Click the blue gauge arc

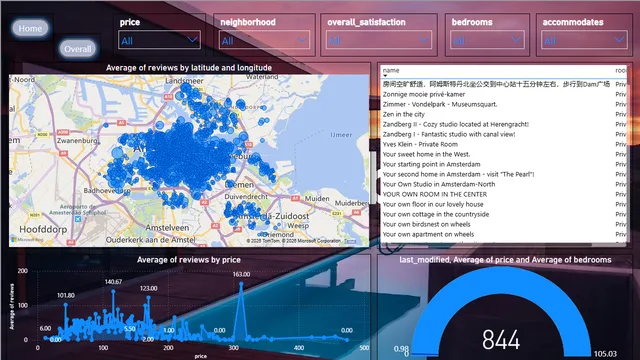pos(501,281)
